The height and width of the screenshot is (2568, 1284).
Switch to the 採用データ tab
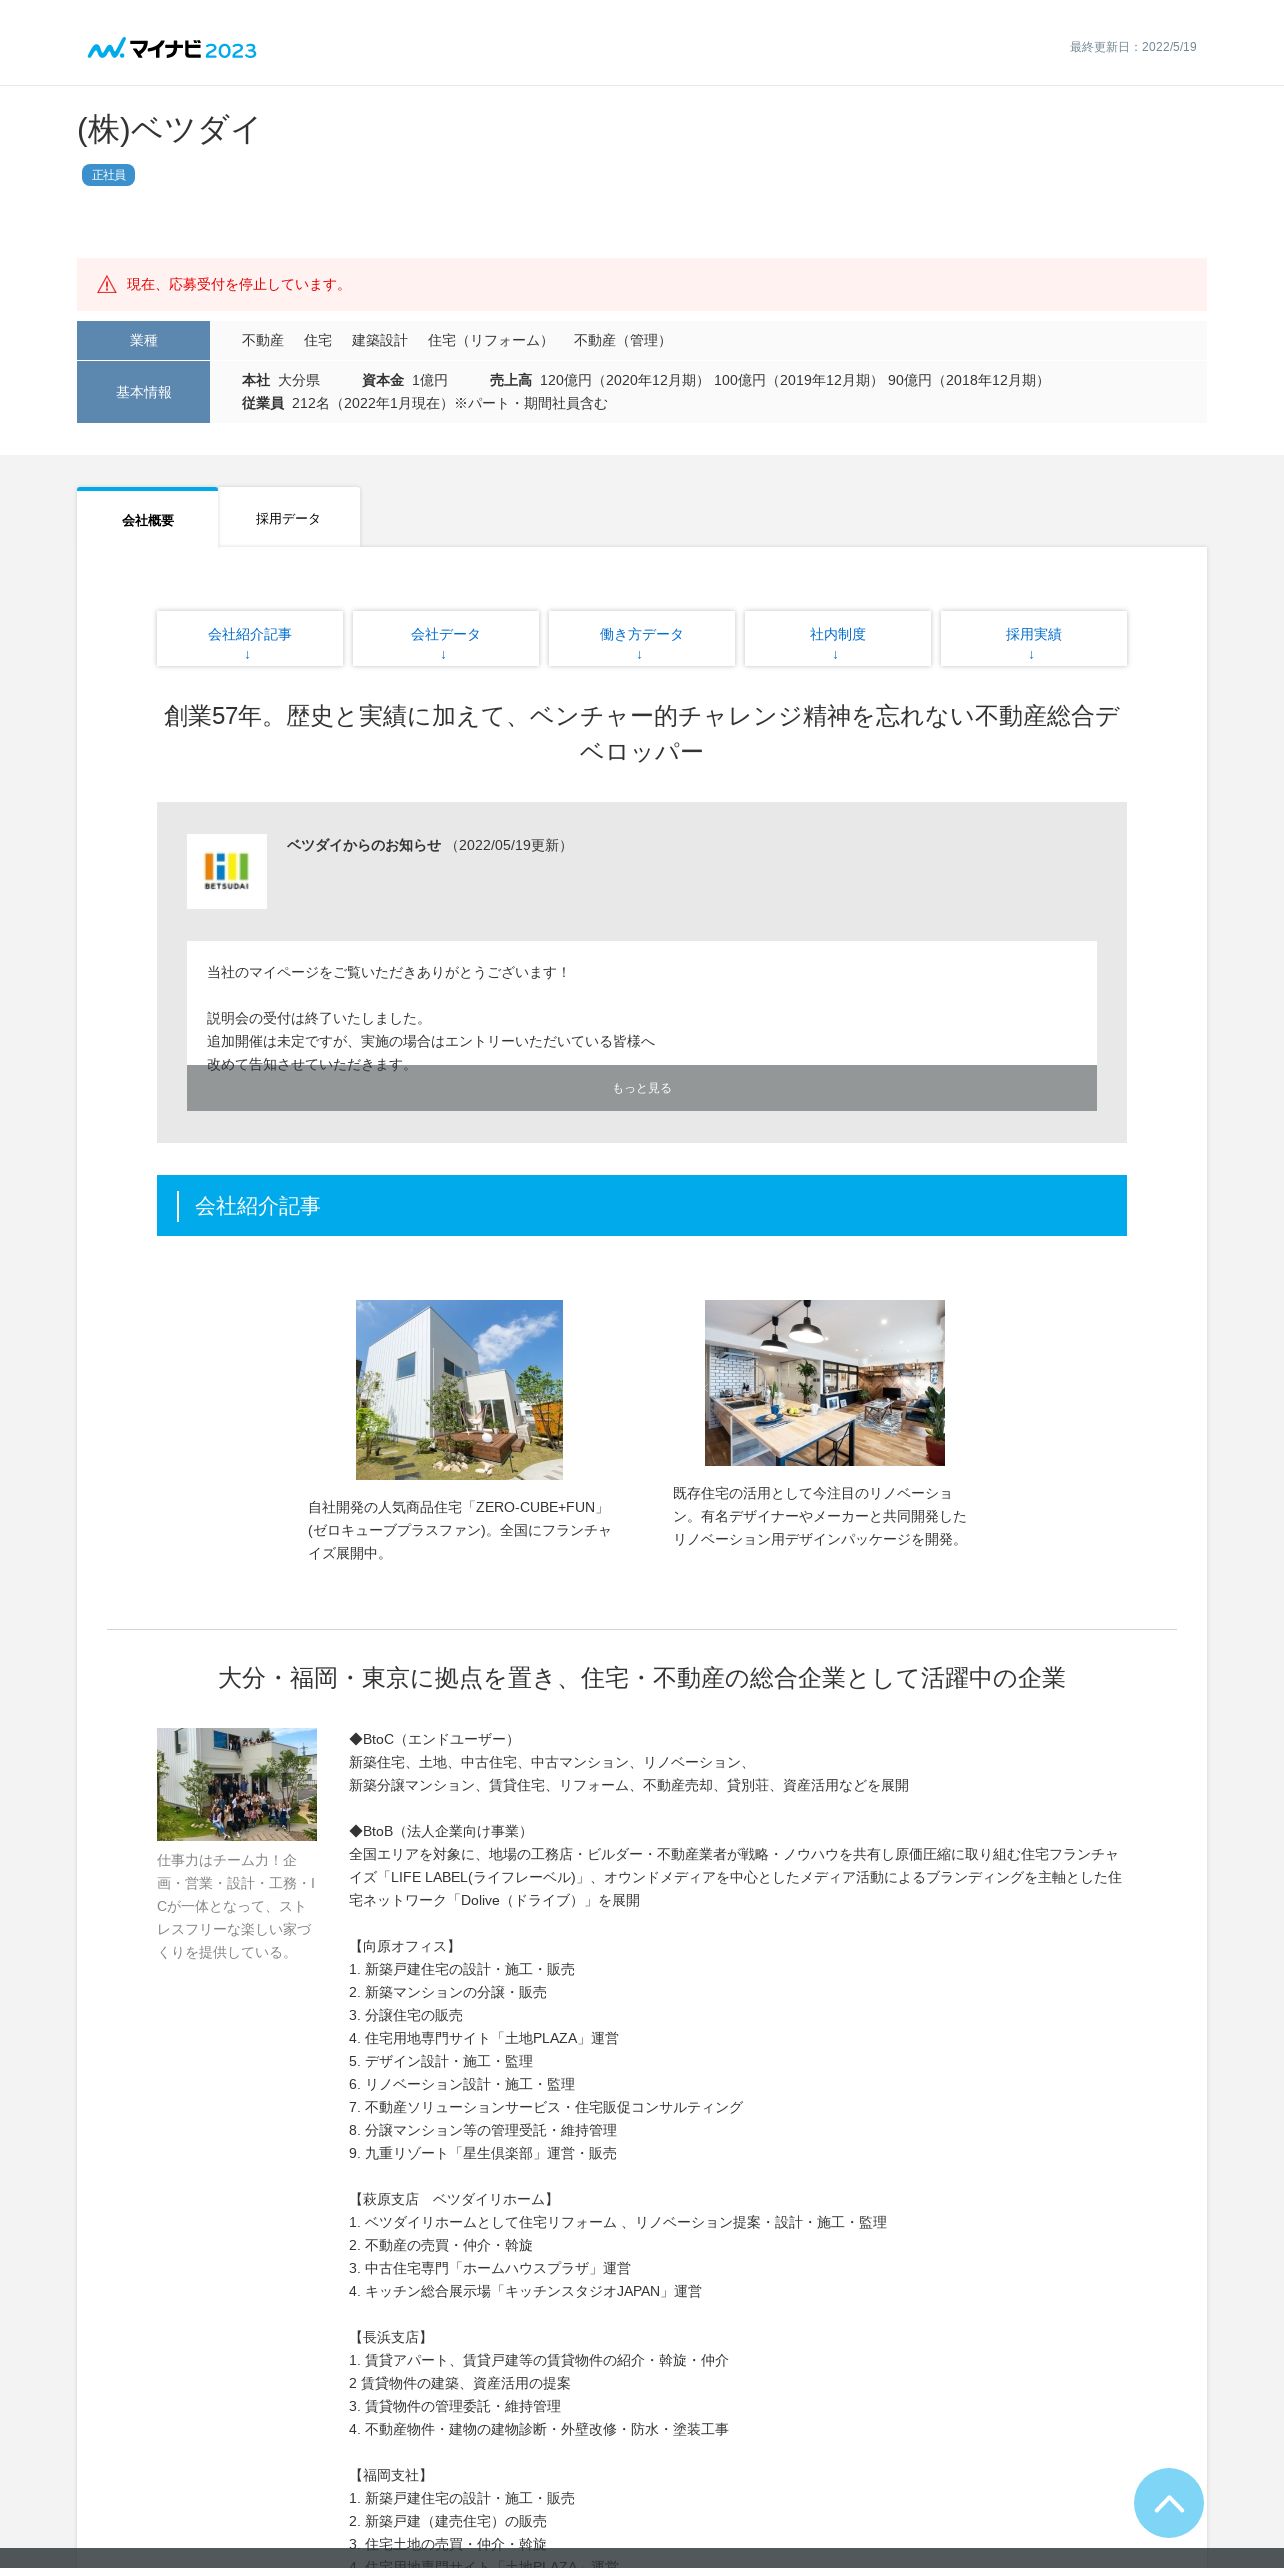[x=288, y=518]
